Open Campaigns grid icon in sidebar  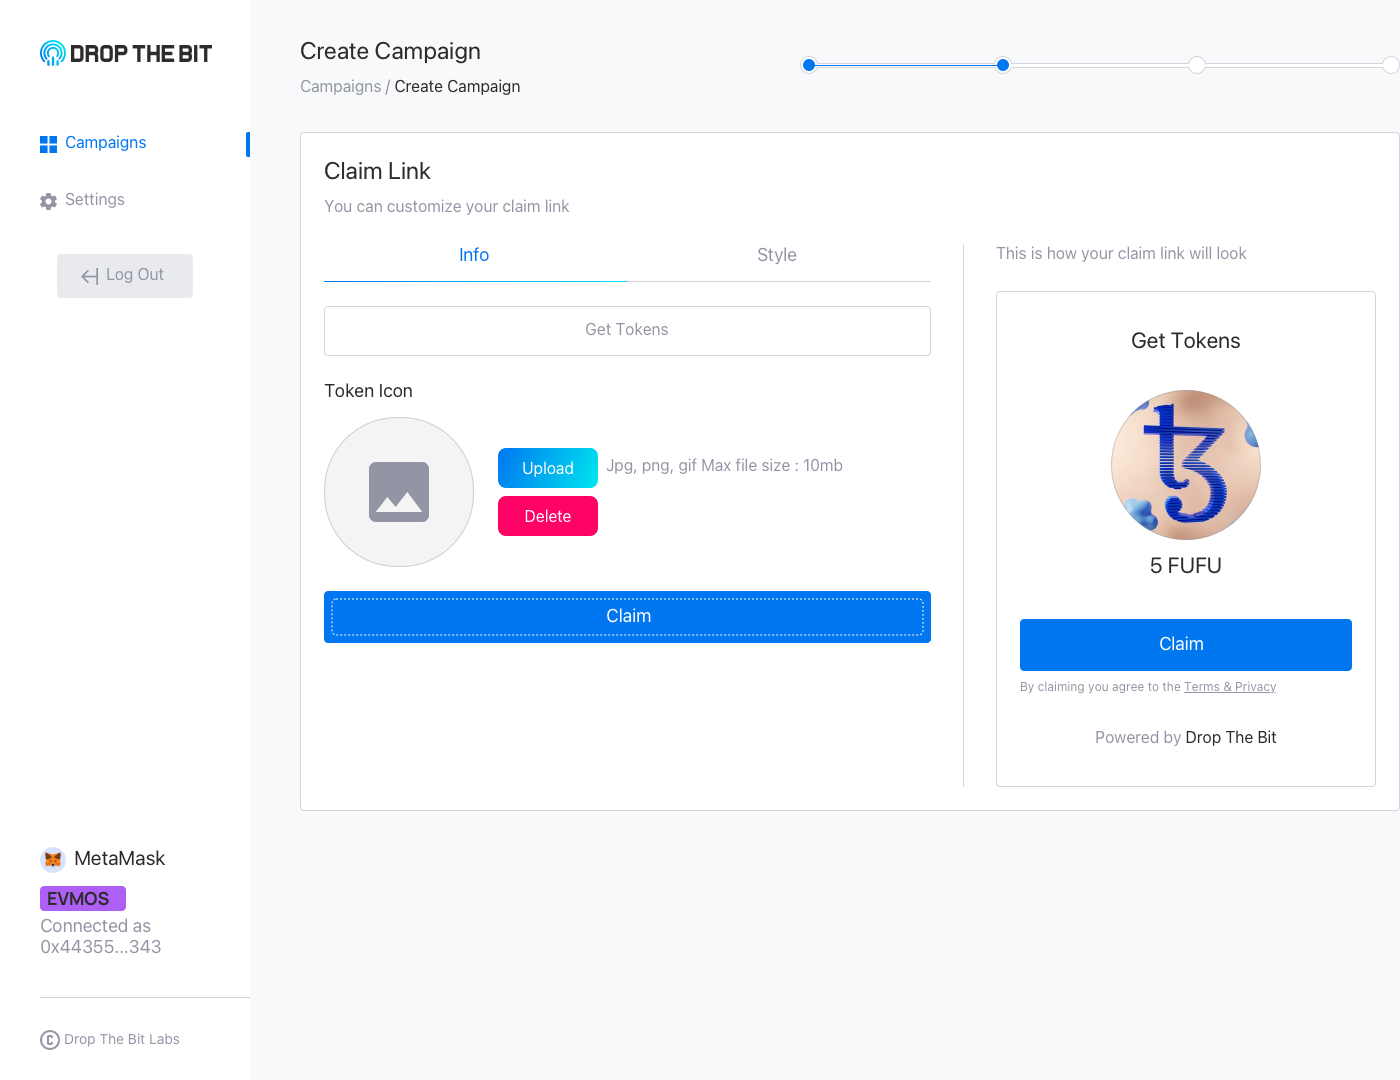pyautogui.click(x=48, y=144)
